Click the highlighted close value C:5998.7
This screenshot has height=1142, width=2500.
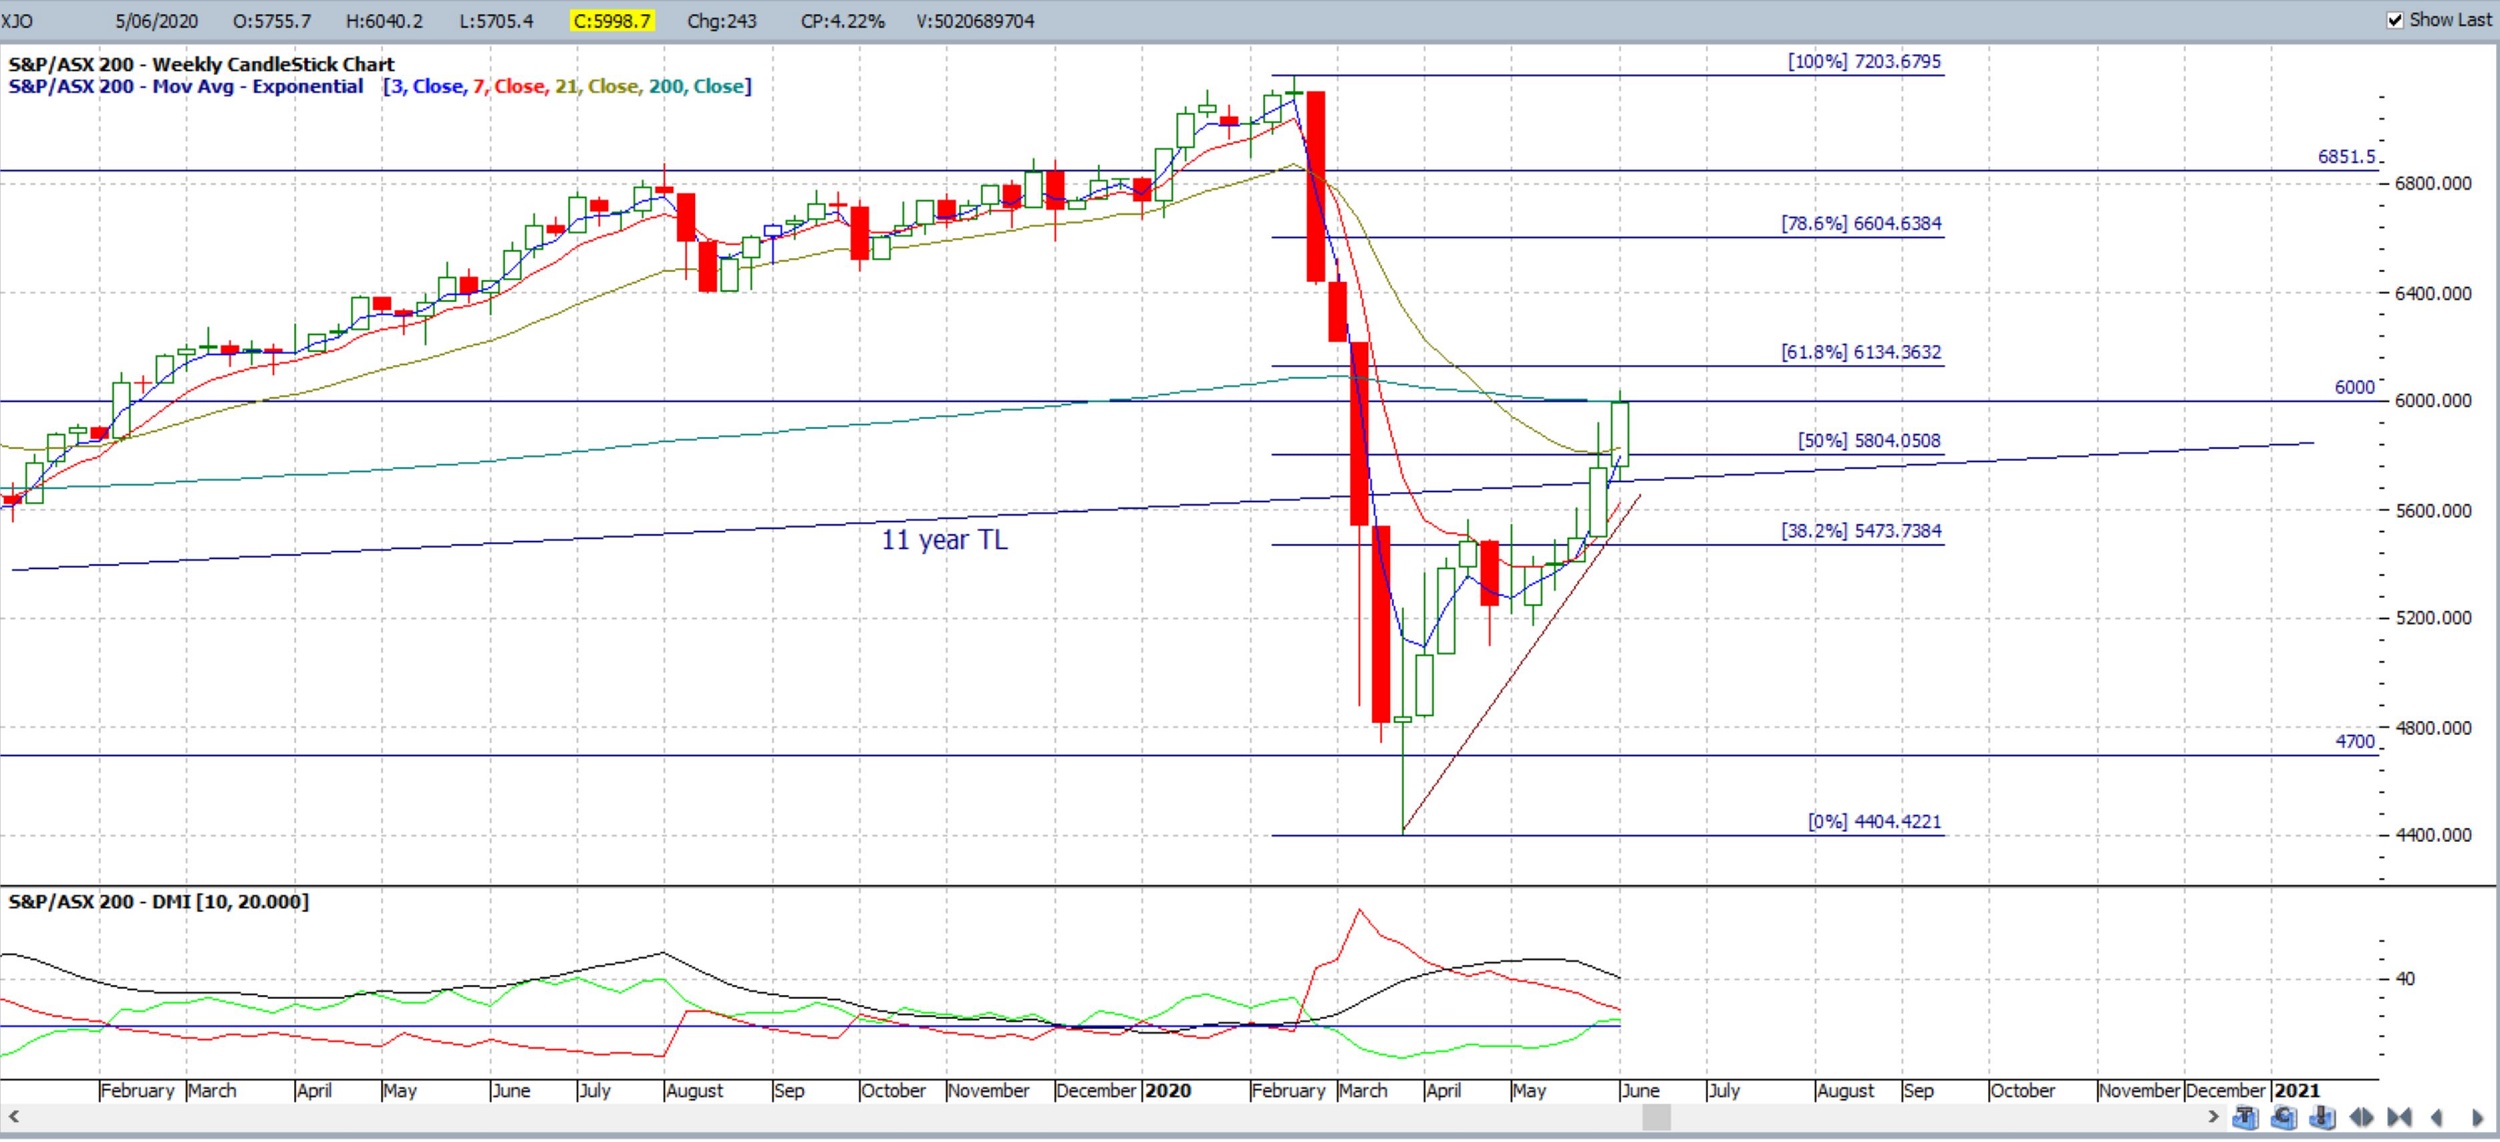pyautogui.click(x=612, y=21)
